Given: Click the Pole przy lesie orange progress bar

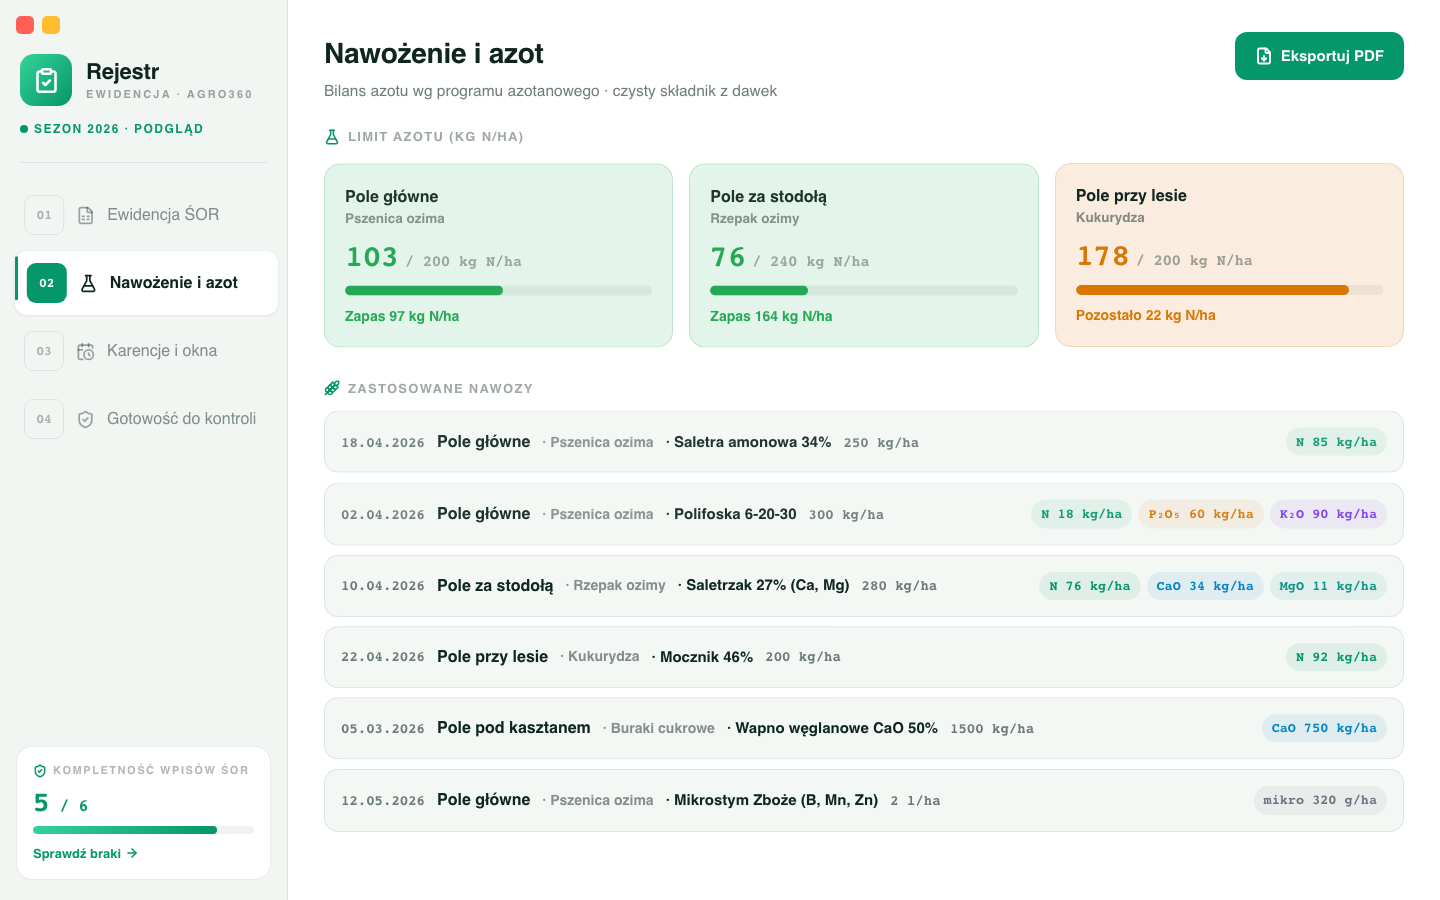Looking at the screenshot, I should [x=1229, y=290].
